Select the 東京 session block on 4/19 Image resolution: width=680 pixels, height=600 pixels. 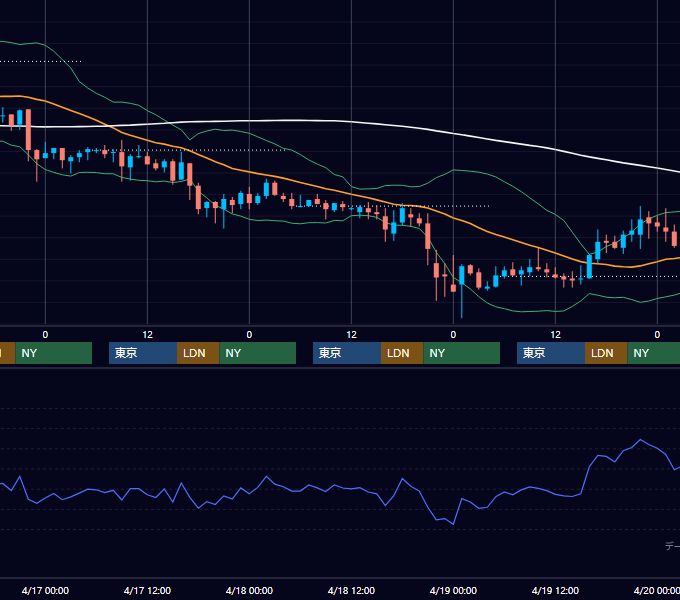[x=551, y=353]
